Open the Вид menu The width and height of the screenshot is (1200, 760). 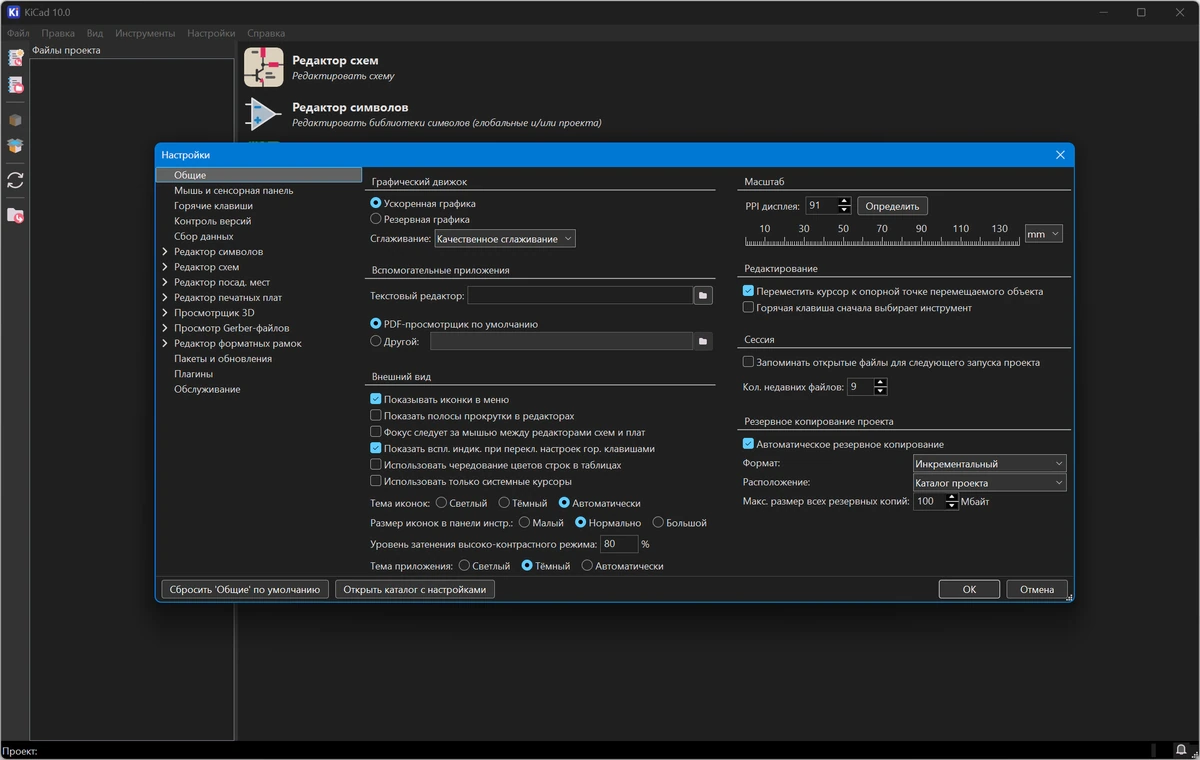pyautogui.click(x=95, y=33)
